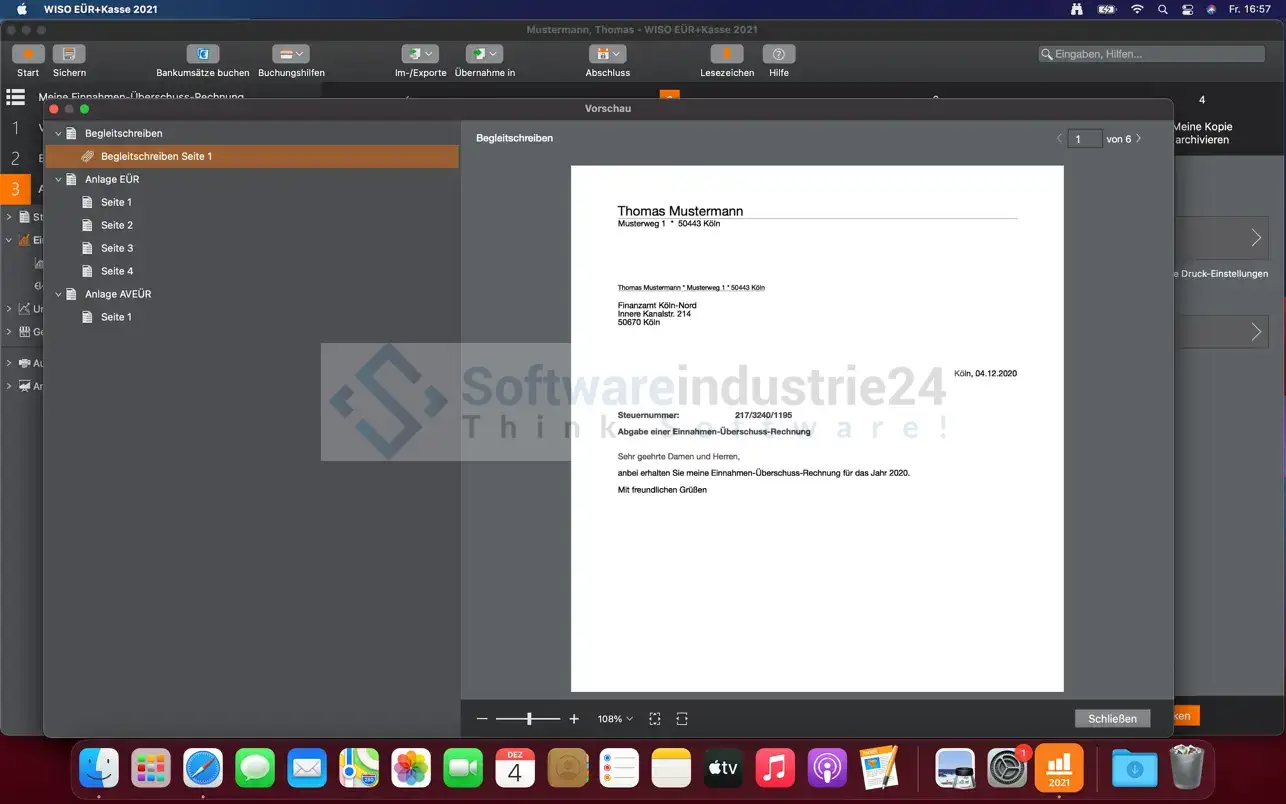Collapse the Begleitschreiben tree group
The width and height of the screenshot is (1286, 804).
point(58,134)
